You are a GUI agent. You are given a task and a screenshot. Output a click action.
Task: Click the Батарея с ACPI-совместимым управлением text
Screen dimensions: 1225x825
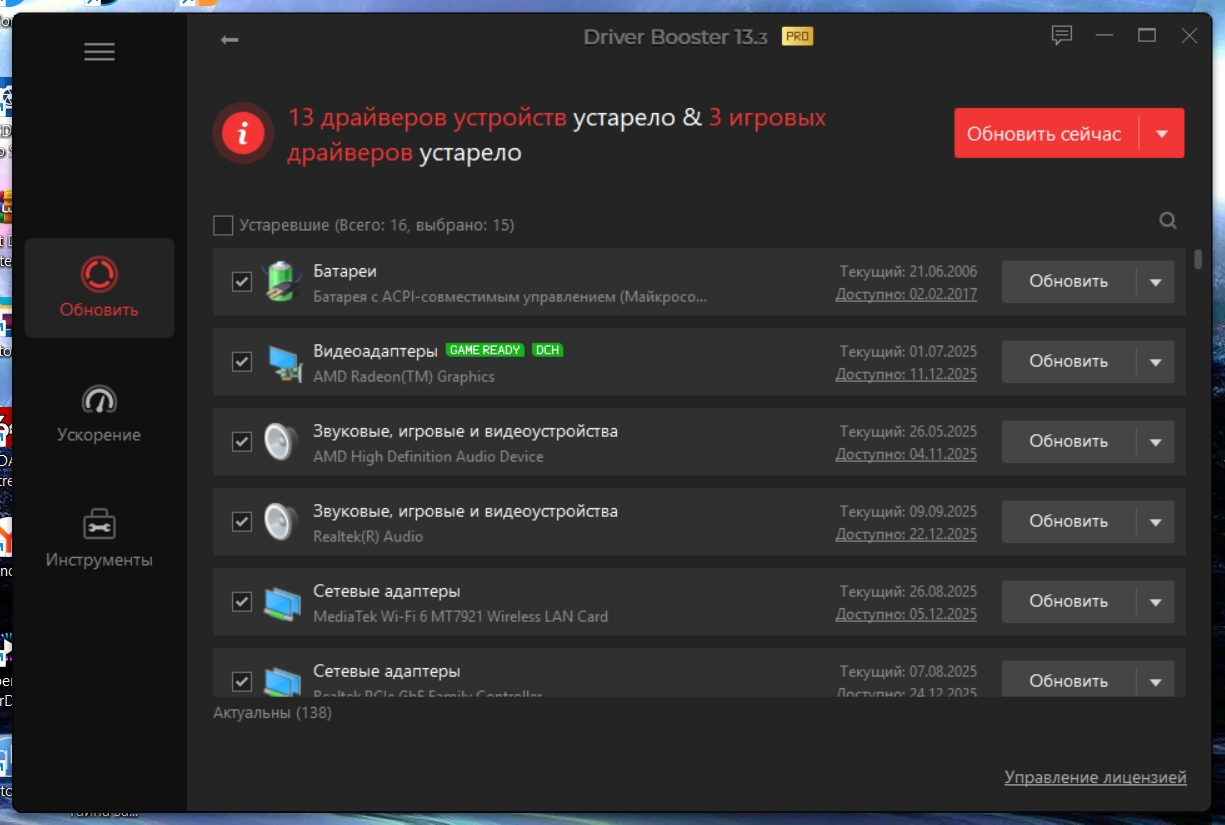pos(511,296)
